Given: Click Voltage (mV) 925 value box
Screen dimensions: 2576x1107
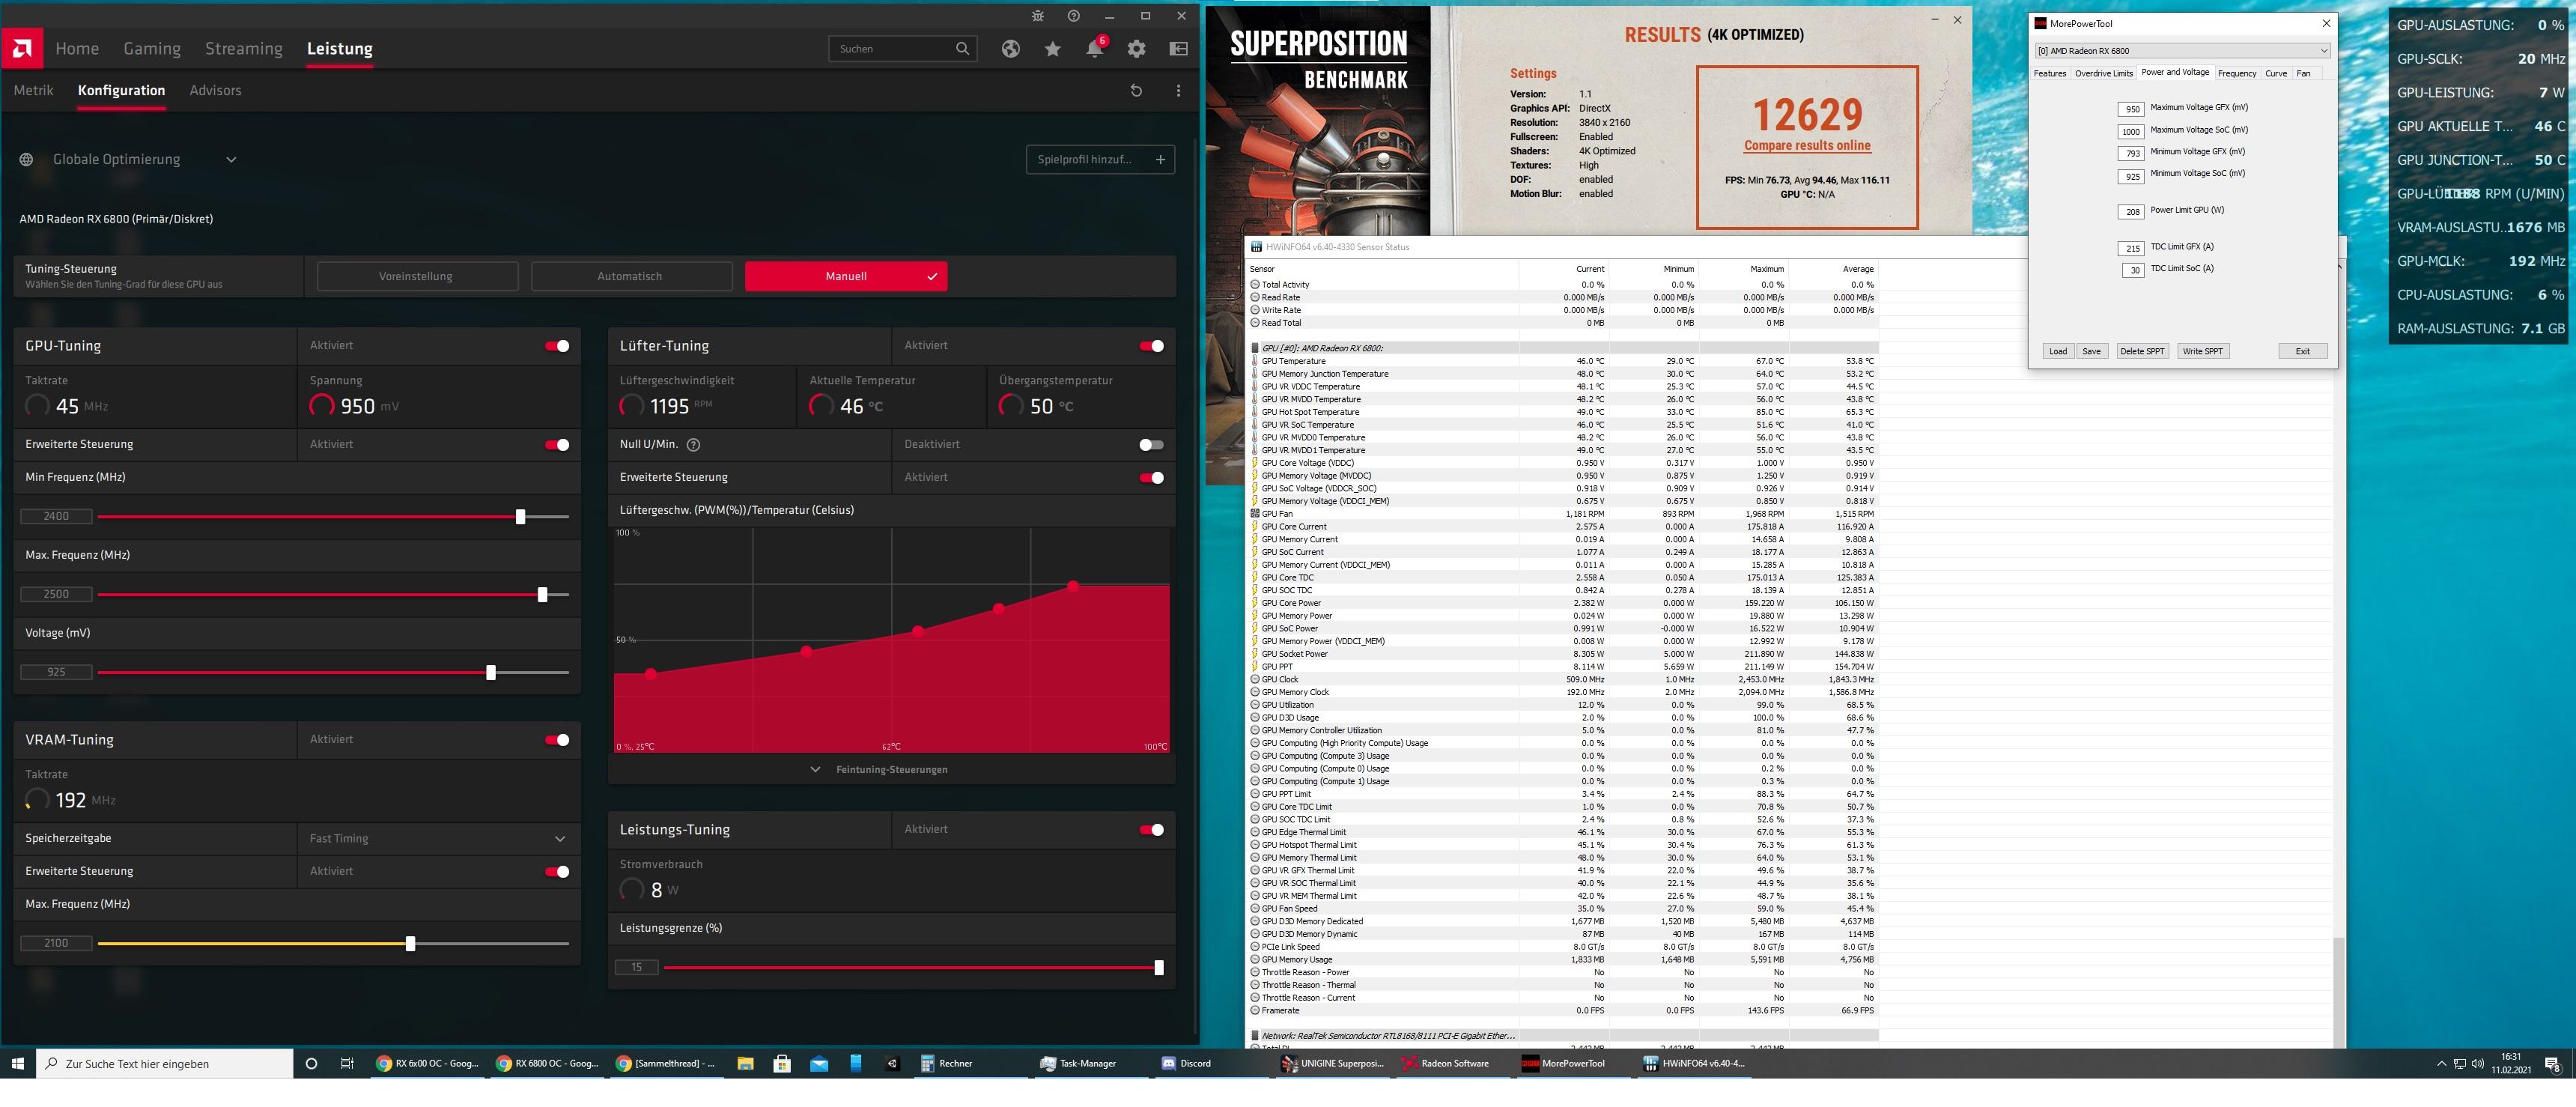Looking at the screenshot, I should 56,672.
